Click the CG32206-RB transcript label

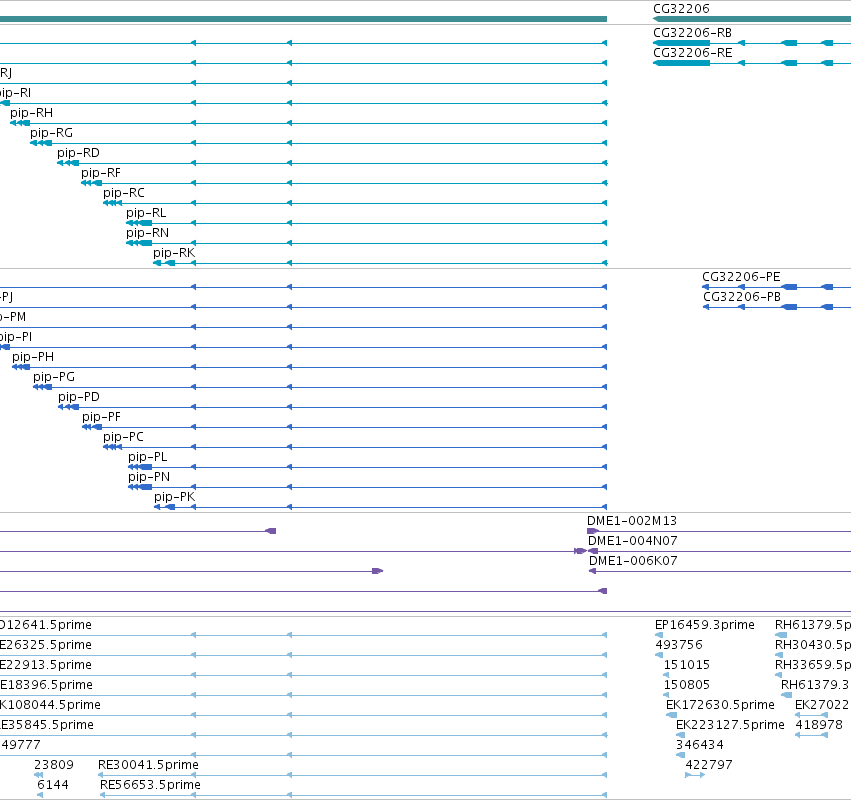(x=692, y=33)
